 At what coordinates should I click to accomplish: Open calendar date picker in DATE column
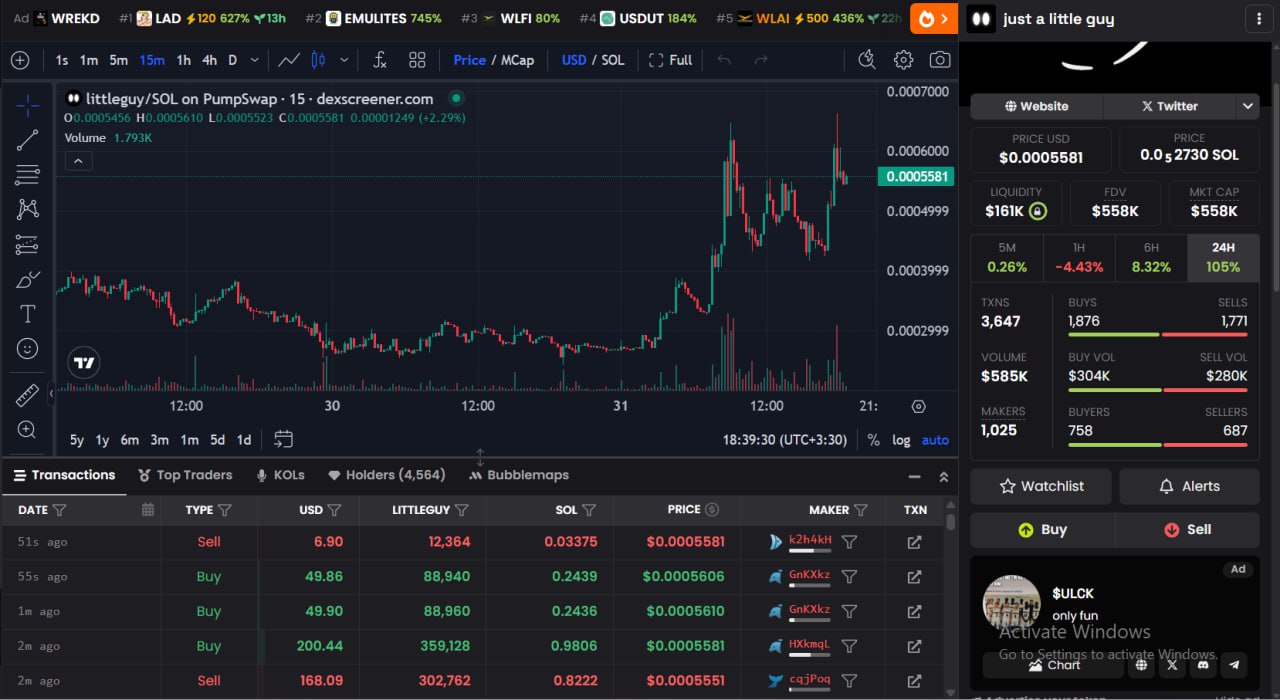click(x=148, y=510)
